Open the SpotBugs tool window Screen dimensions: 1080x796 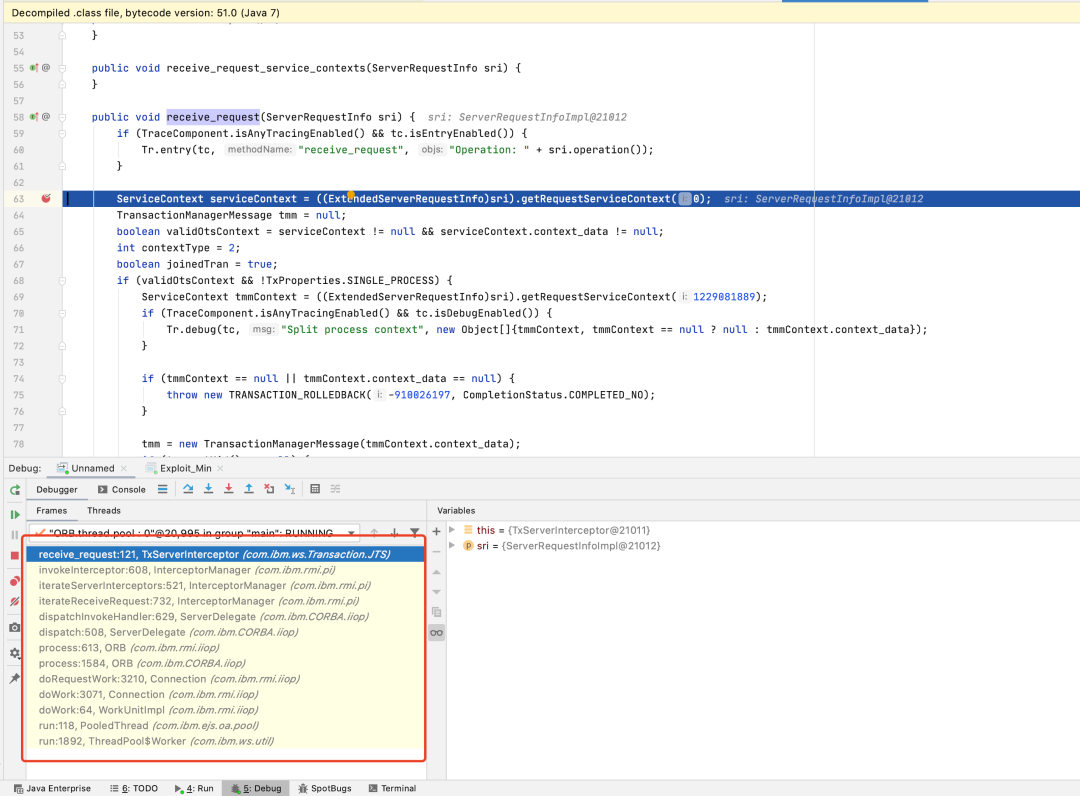324,788
